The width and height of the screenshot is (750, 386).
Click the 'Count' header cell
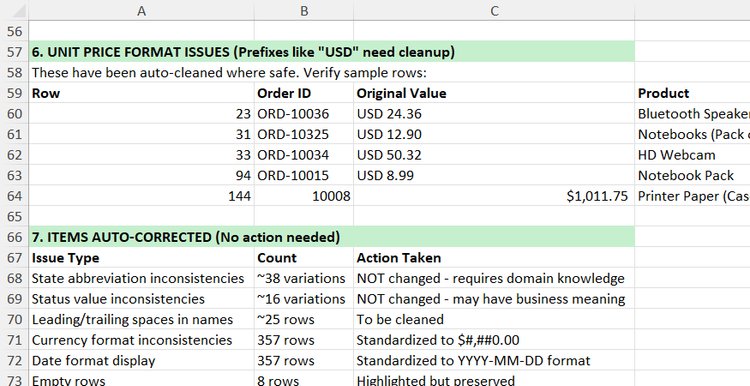click(x=304, y=258)
